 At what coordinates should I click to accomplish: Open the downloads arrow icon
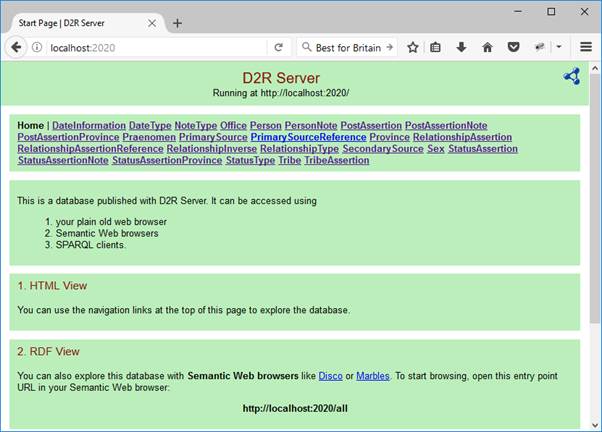(462, 47)
